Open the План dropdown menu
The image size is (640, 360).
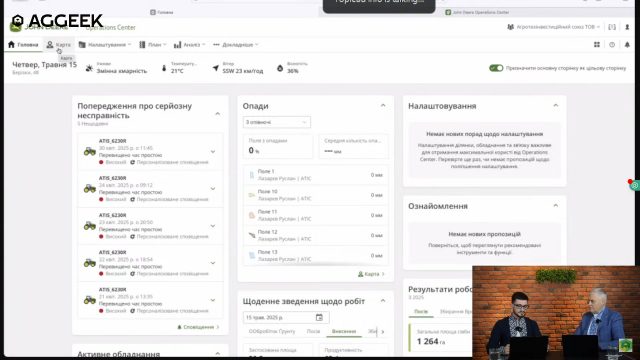153,44
